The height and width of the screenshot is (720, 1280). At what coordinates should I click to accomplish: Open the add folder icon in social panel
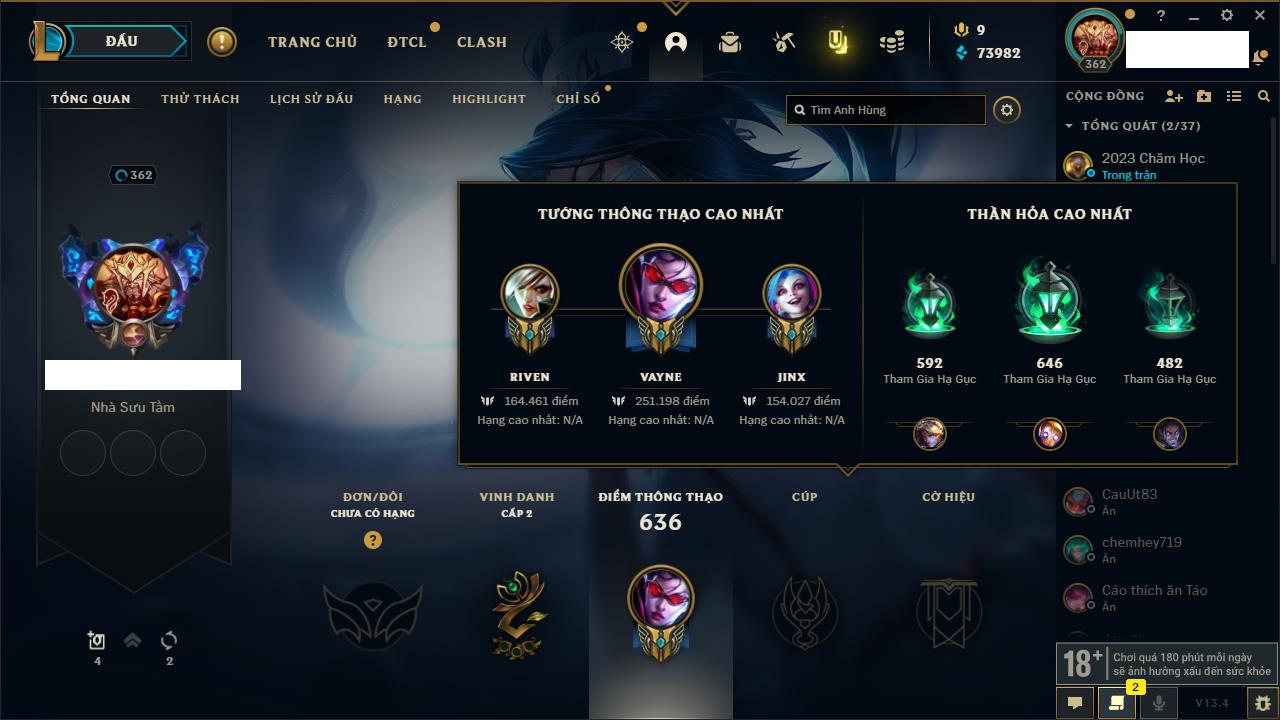click(1204, 96)
